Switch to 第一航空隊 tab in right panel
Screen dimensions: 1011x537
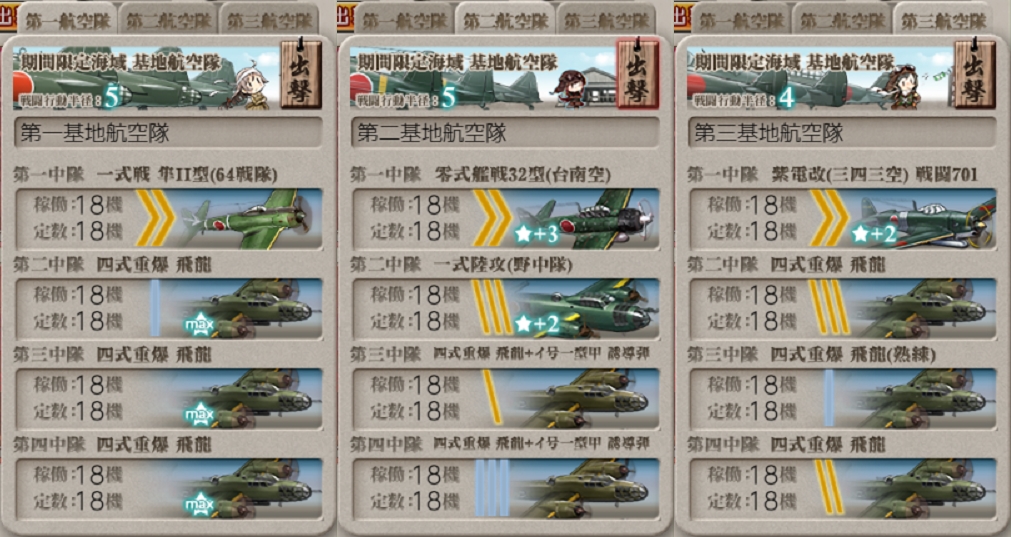point(740,20)
